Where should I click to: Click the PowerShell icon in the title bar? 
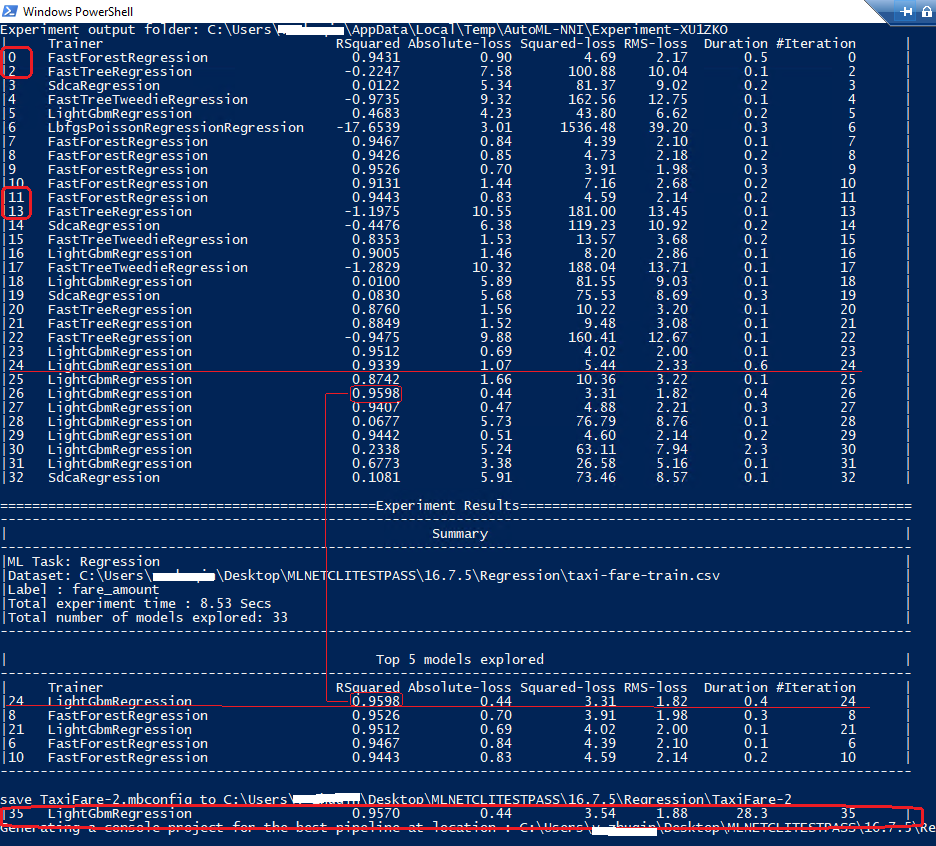click(x=10, y=11)
